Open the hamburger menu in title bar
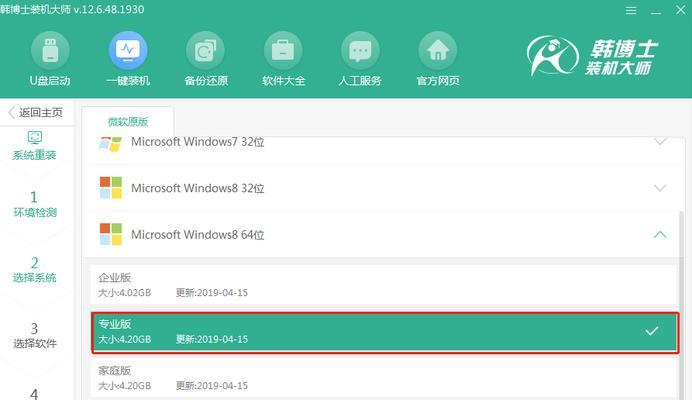 (x=631, y=10)
